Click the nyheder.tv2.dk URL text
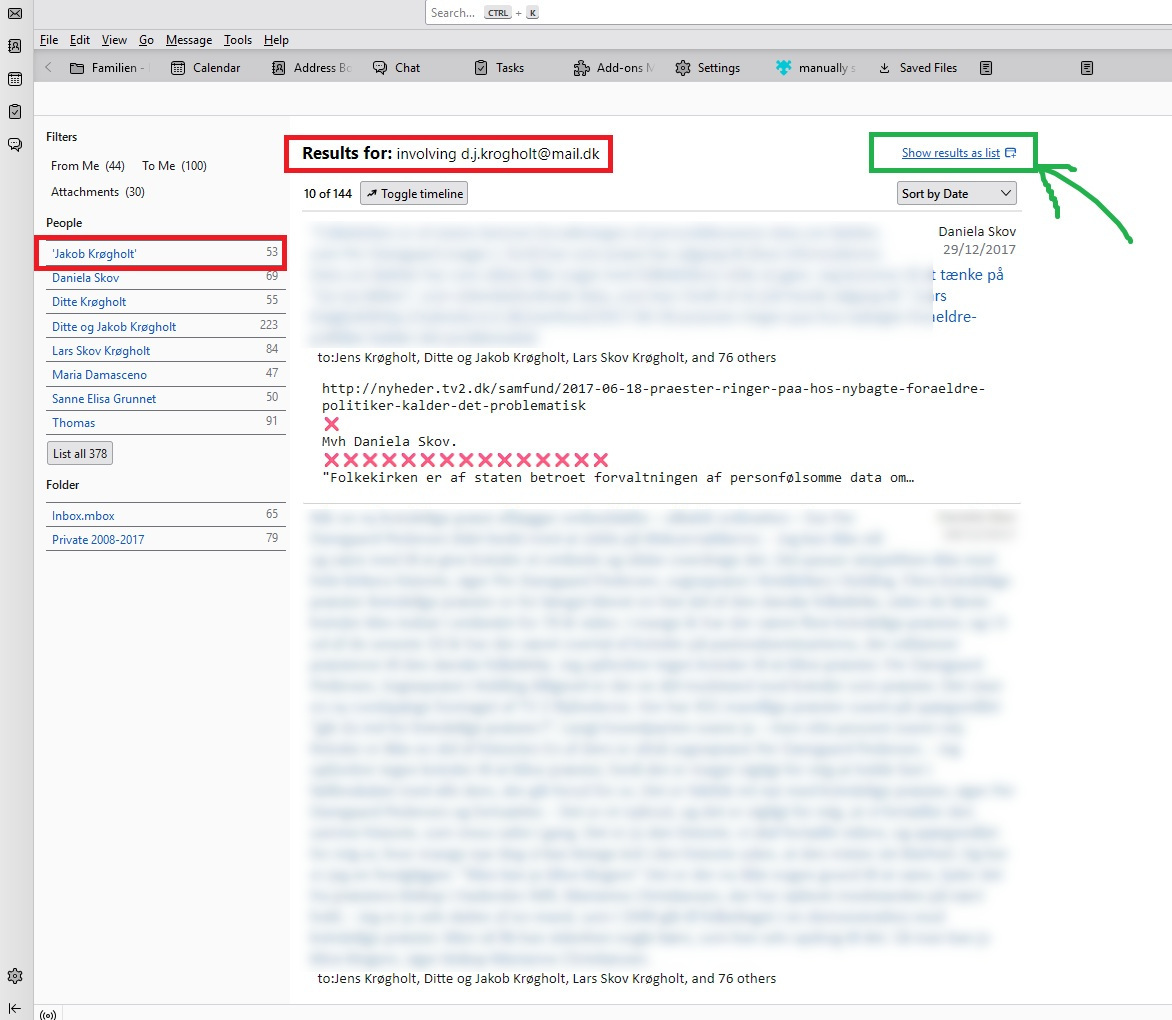Screen dimensions: 1172x1020 click(x=653, y=397)
